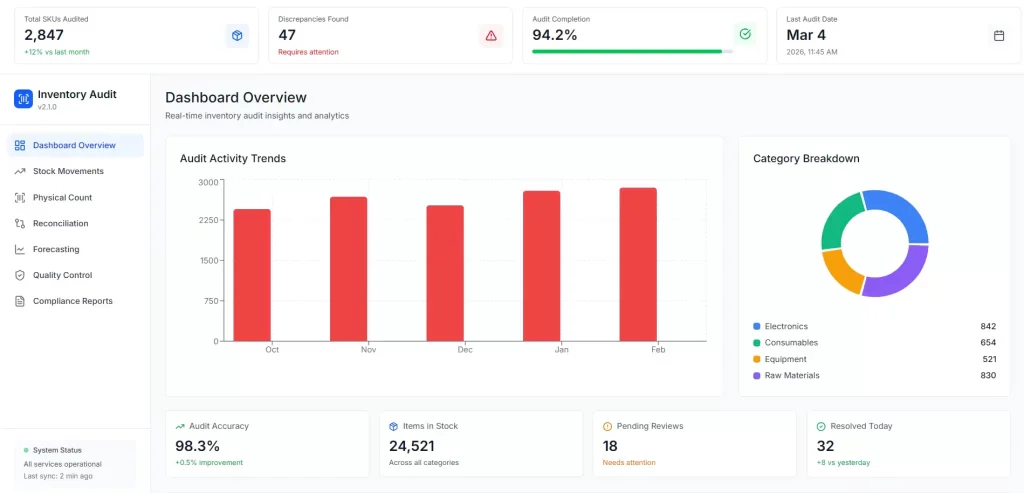Screen dimensions: 1024x493
Task: Click the Resolved Today value 32
Action: 825,447
